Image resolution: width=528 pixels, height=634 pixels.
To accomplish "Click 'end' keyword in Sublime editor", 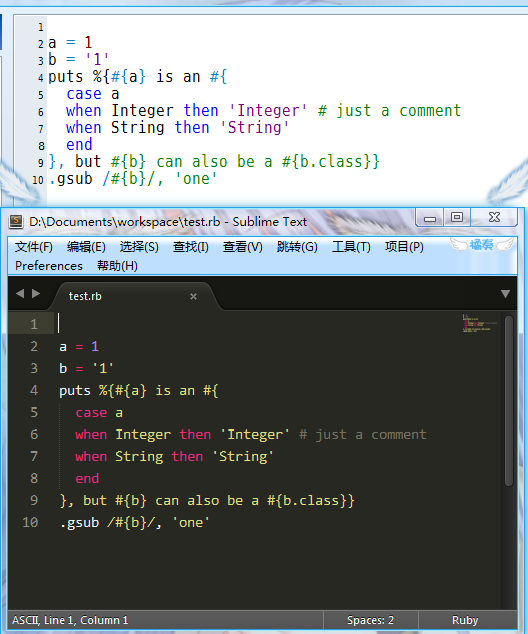I will (87, 479).
